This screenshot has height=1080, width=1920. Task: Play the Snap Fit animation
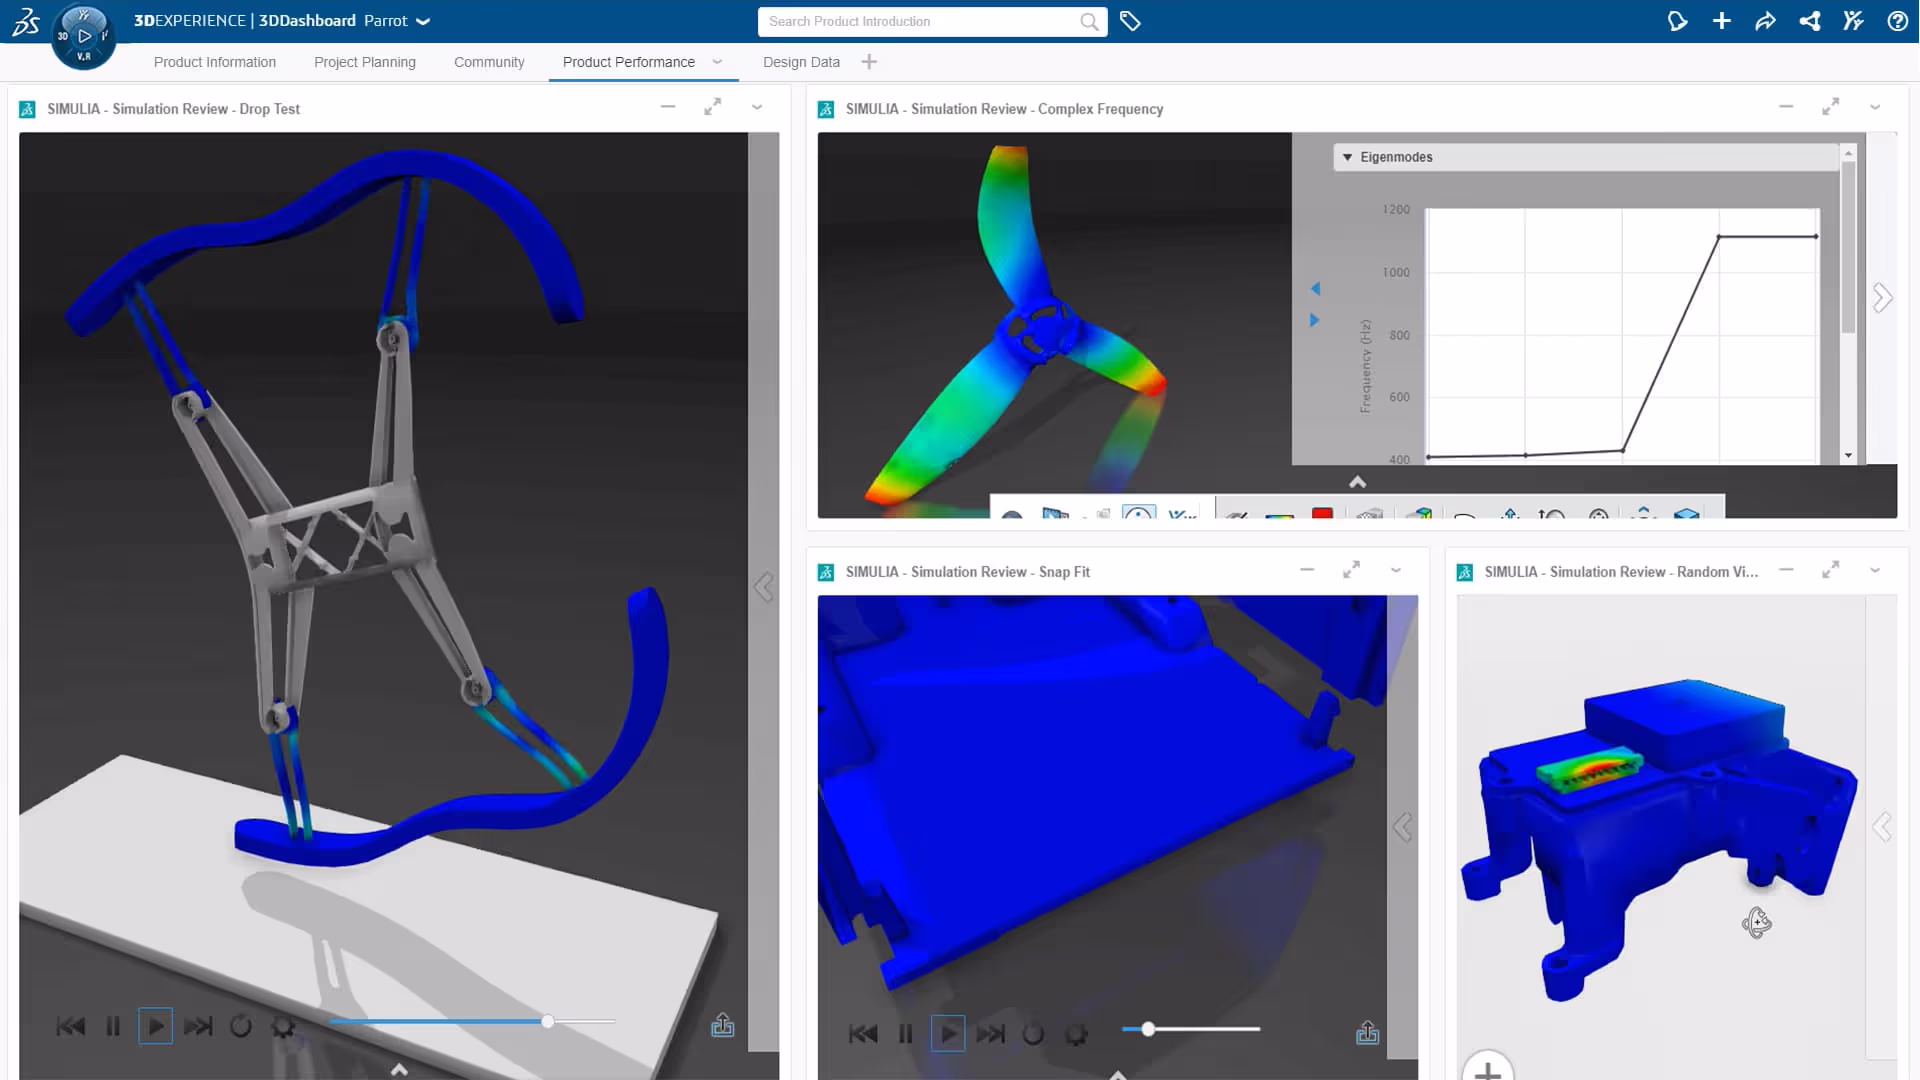pyautogui.click(x=948, y=1033)
